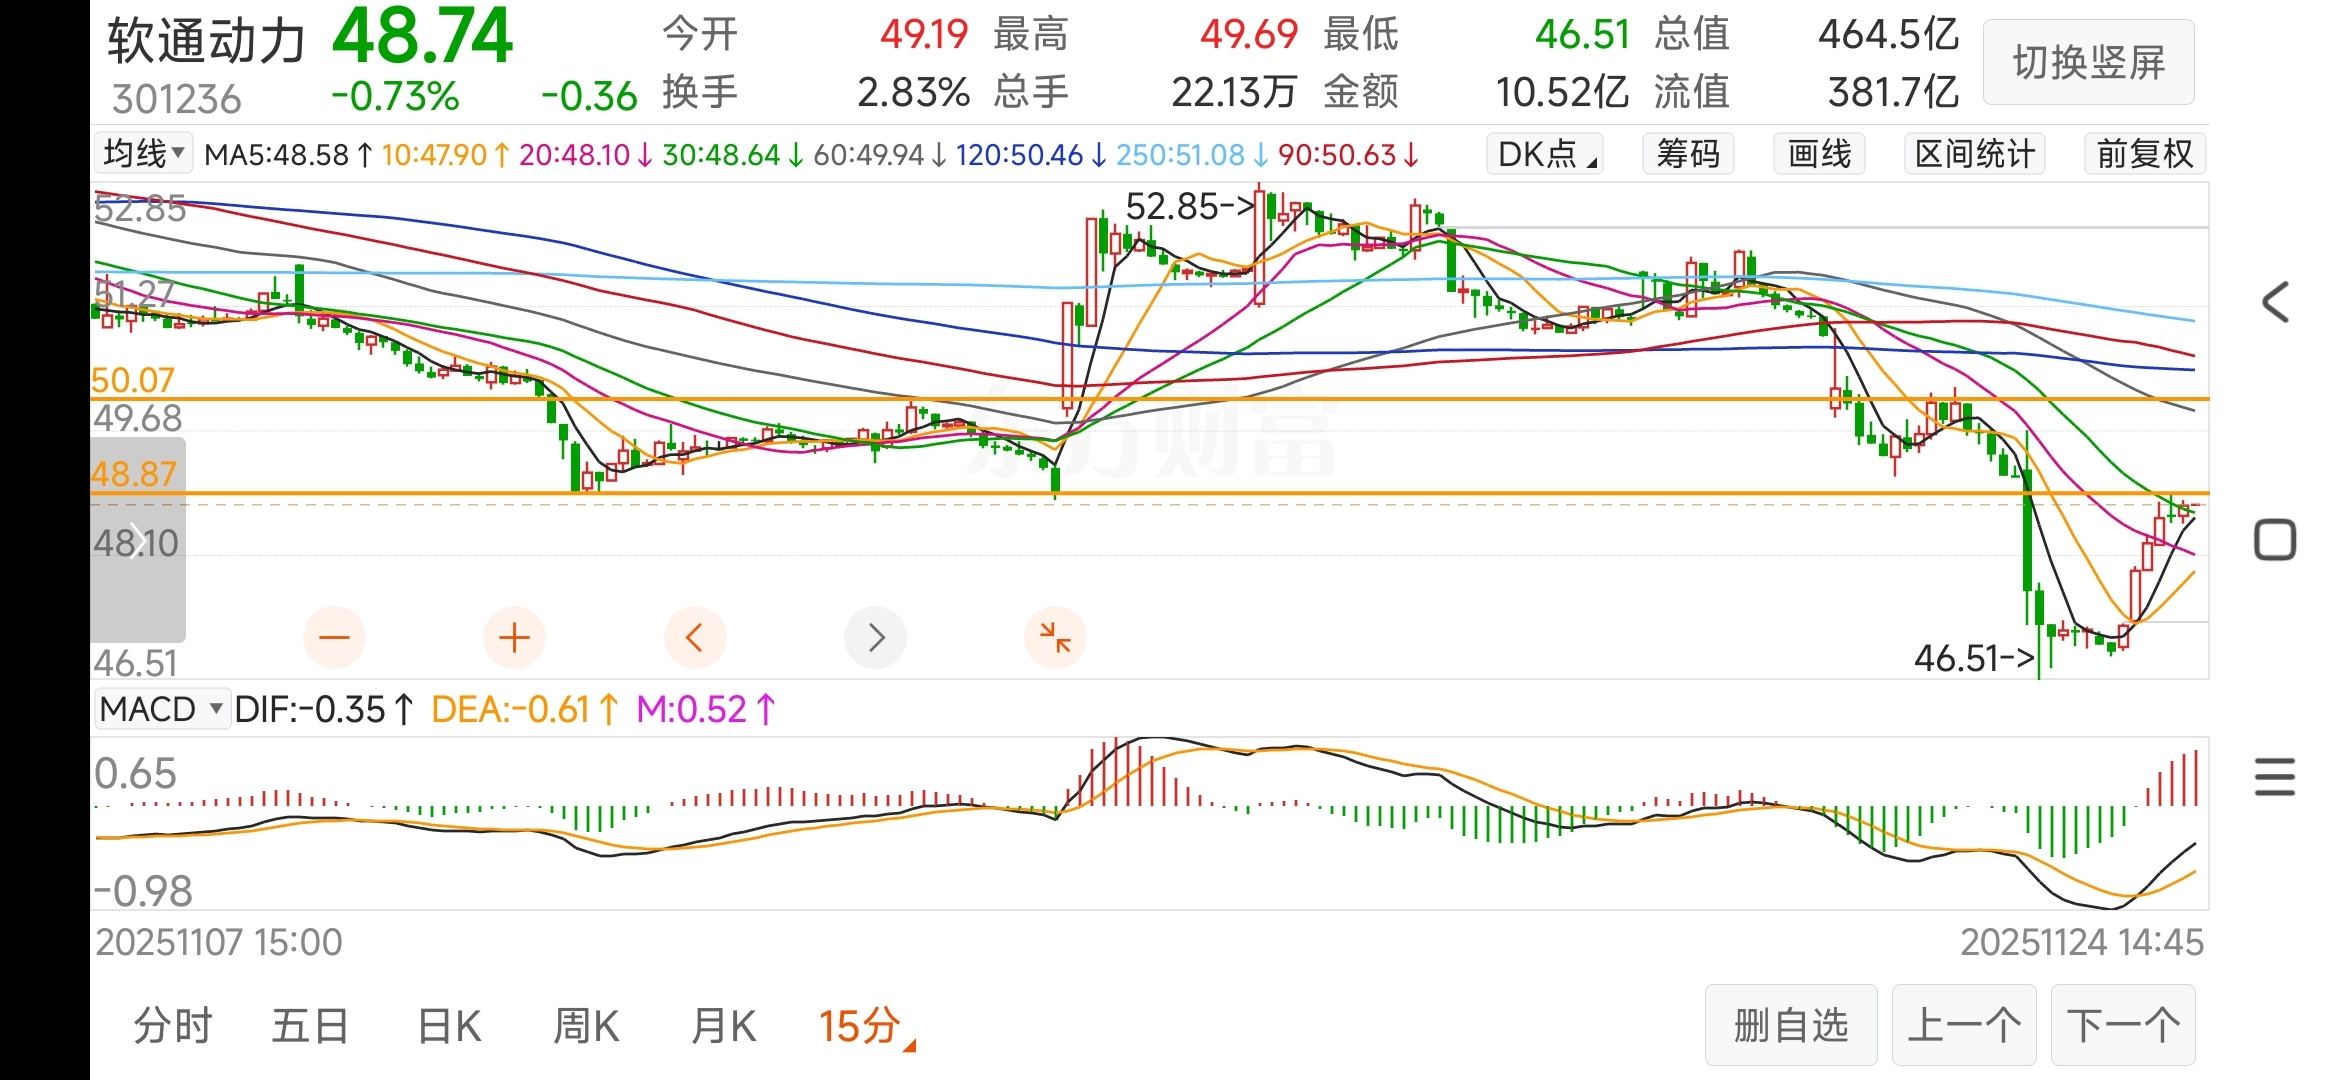
Task: Click the gray left-edge drag handle
Action: (x=137, y=540)
